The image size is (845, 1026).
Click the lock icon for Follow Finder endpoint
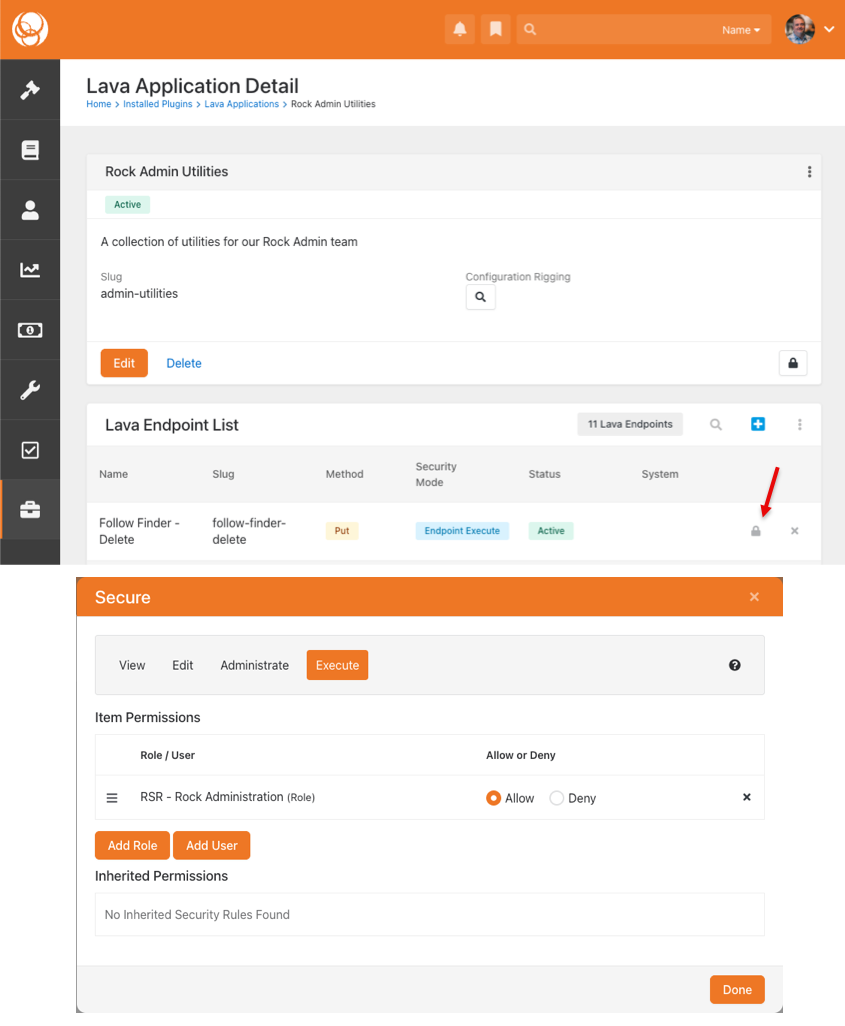(756, 531)
